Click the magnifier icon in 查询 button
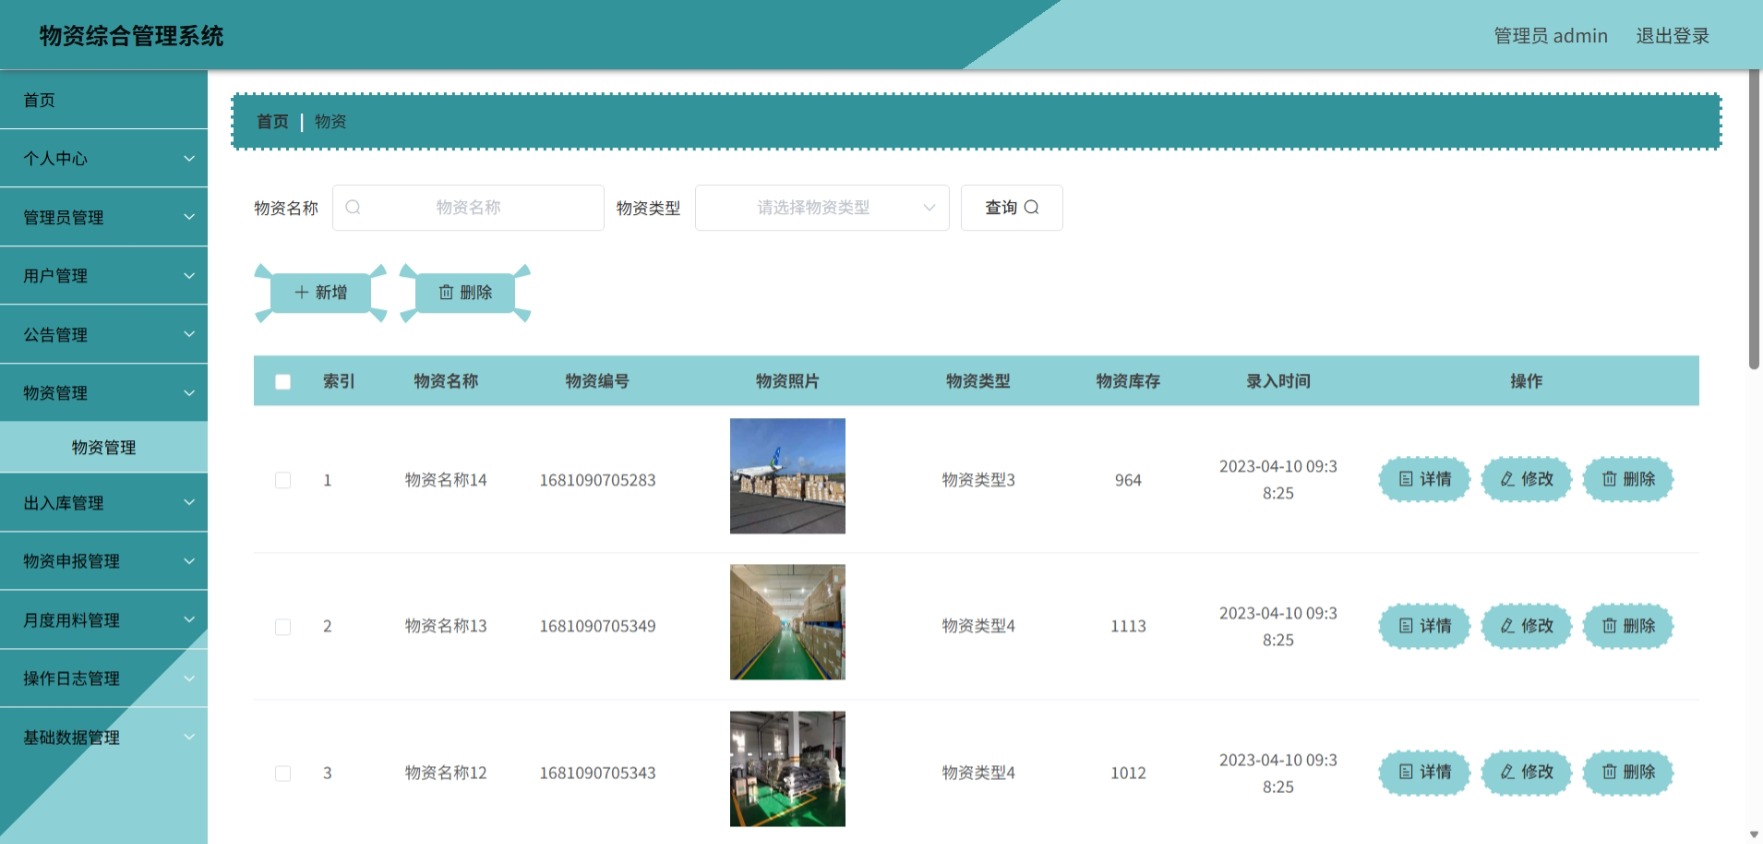1763x844 pixels. (x=1032, y=207)
